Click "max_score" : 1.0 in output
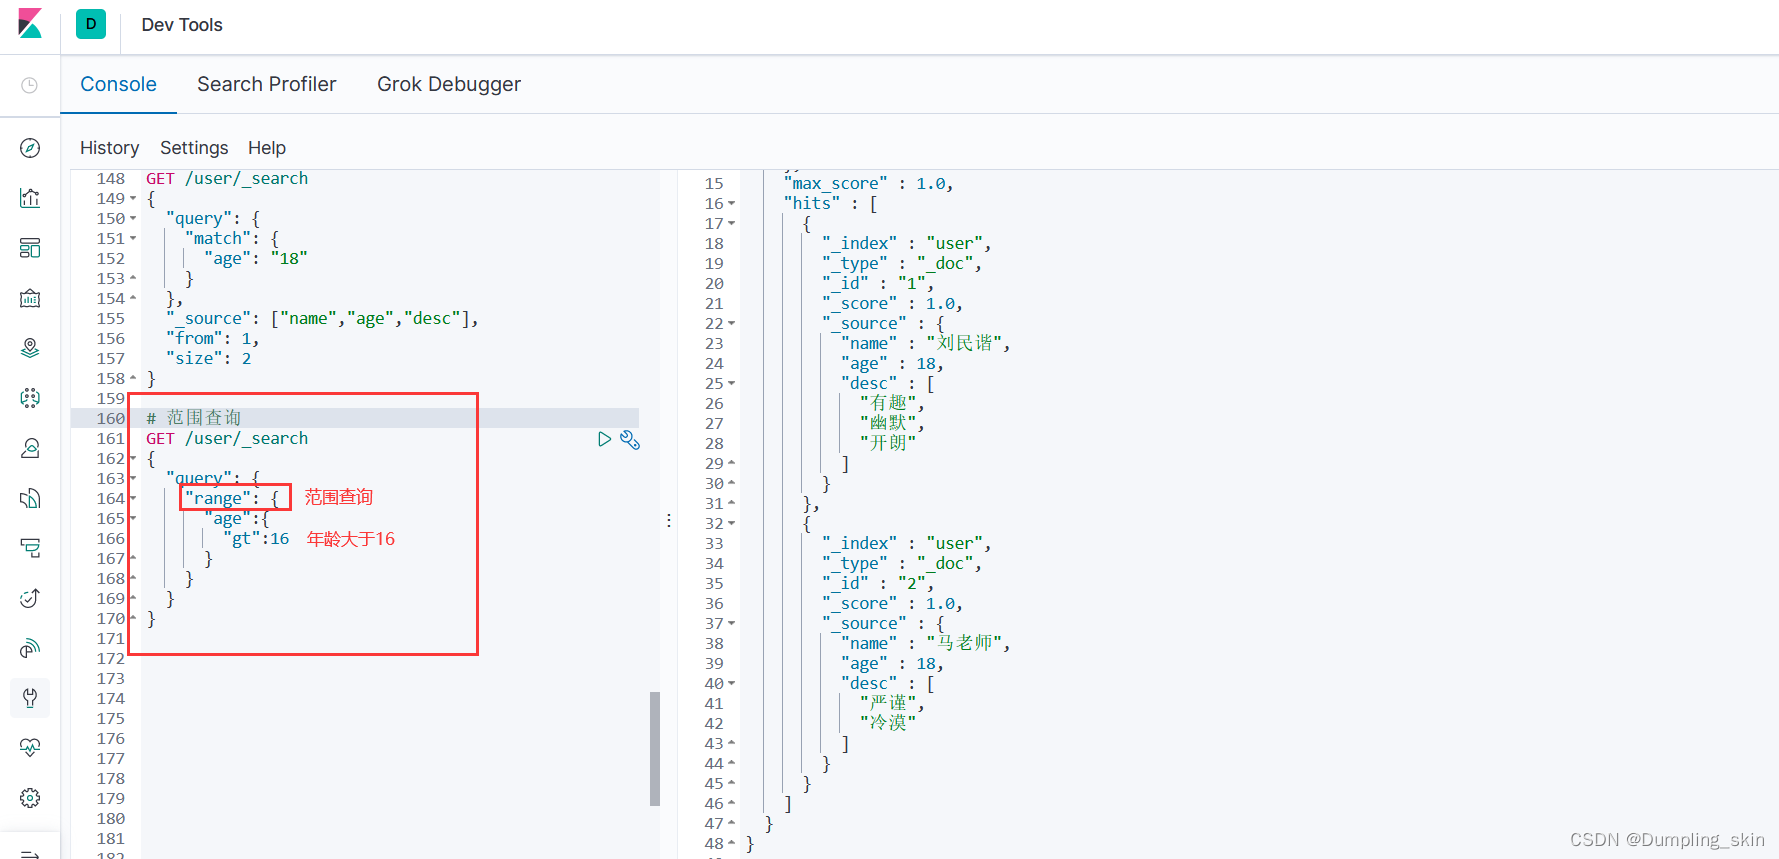1779x859 pixels. tap(868, 183)
